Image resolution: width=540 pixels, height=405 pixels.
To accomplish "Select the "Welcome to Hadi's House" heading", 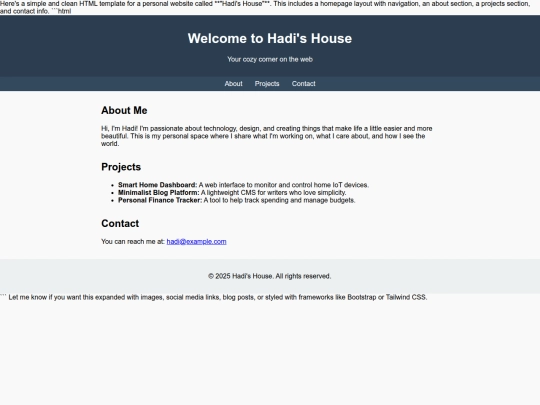I will tap(270, 38).
